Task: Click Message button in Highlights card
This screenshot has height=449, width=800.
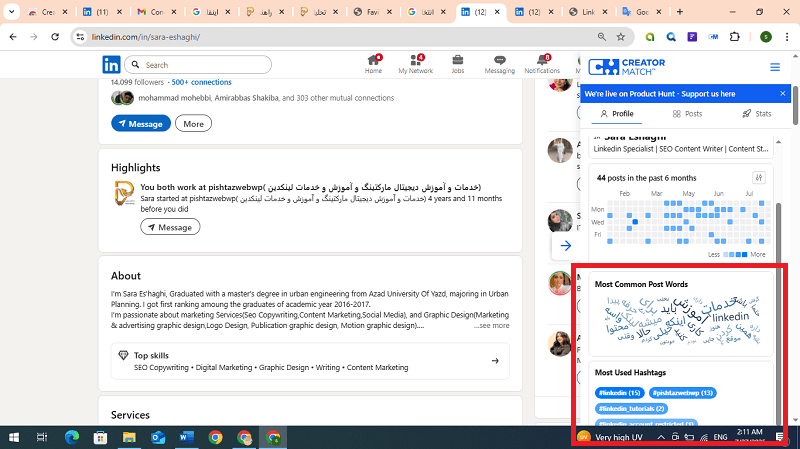Action: click(x=170, y=227)
